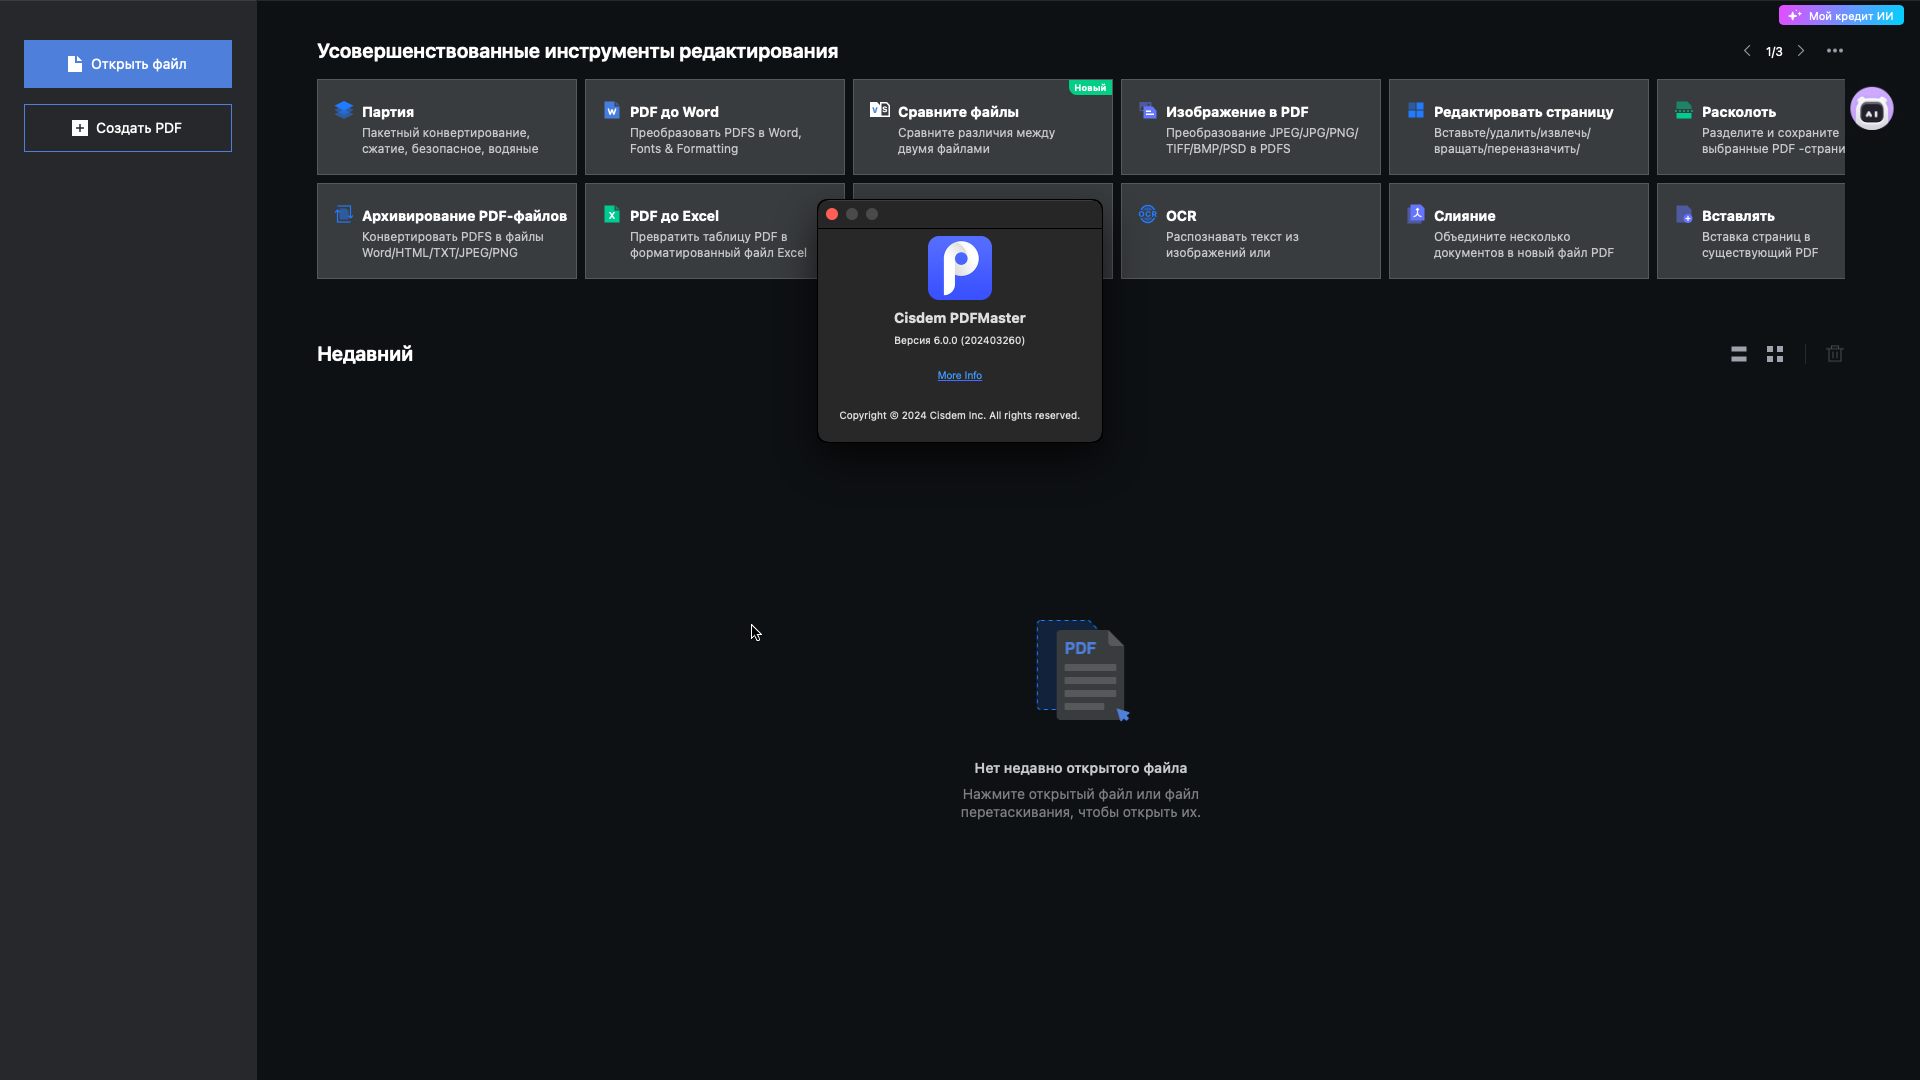Switch recent files to list view

tap(1739, 354)
